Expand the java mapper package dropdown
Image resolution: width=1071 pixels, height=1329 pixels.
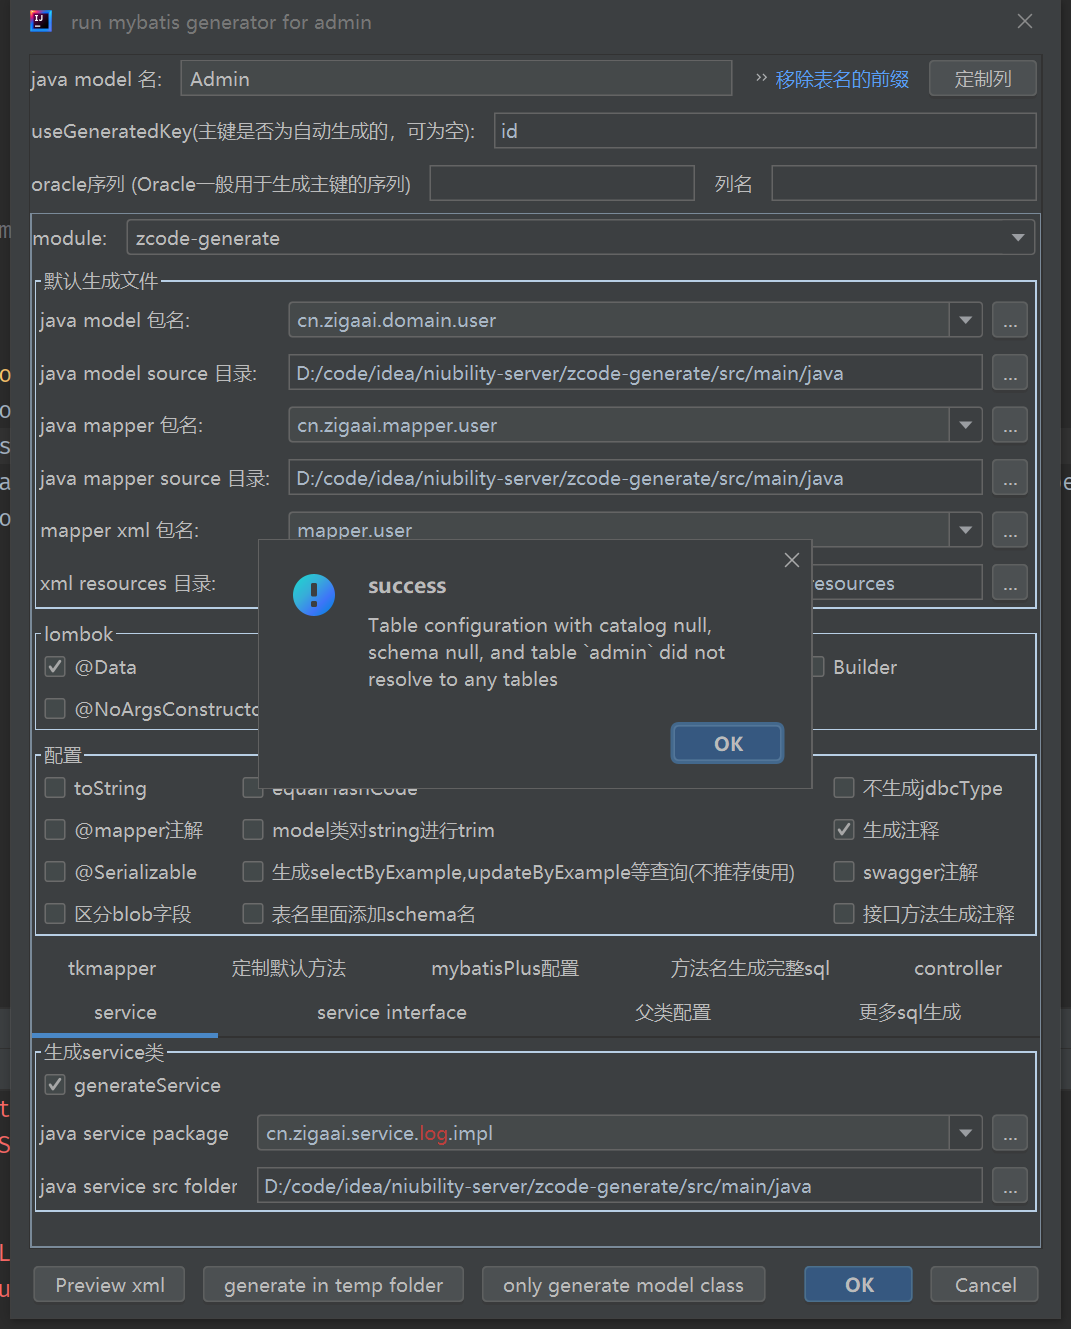pyautogui.click(x=964, y=424)
